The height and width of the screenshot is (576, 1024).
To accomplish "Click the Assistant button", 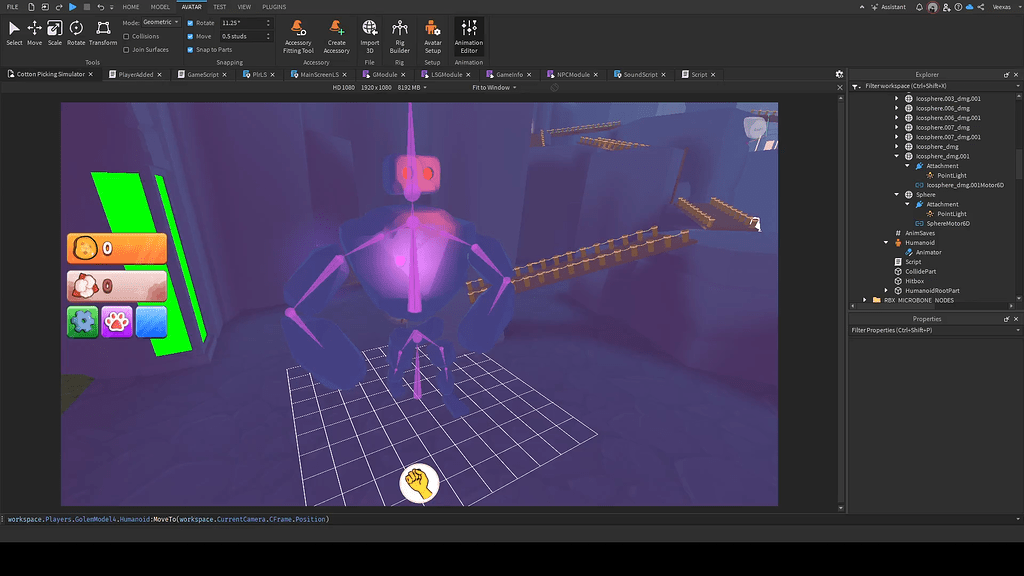I will pyautogui.click(x=889, y=6).
